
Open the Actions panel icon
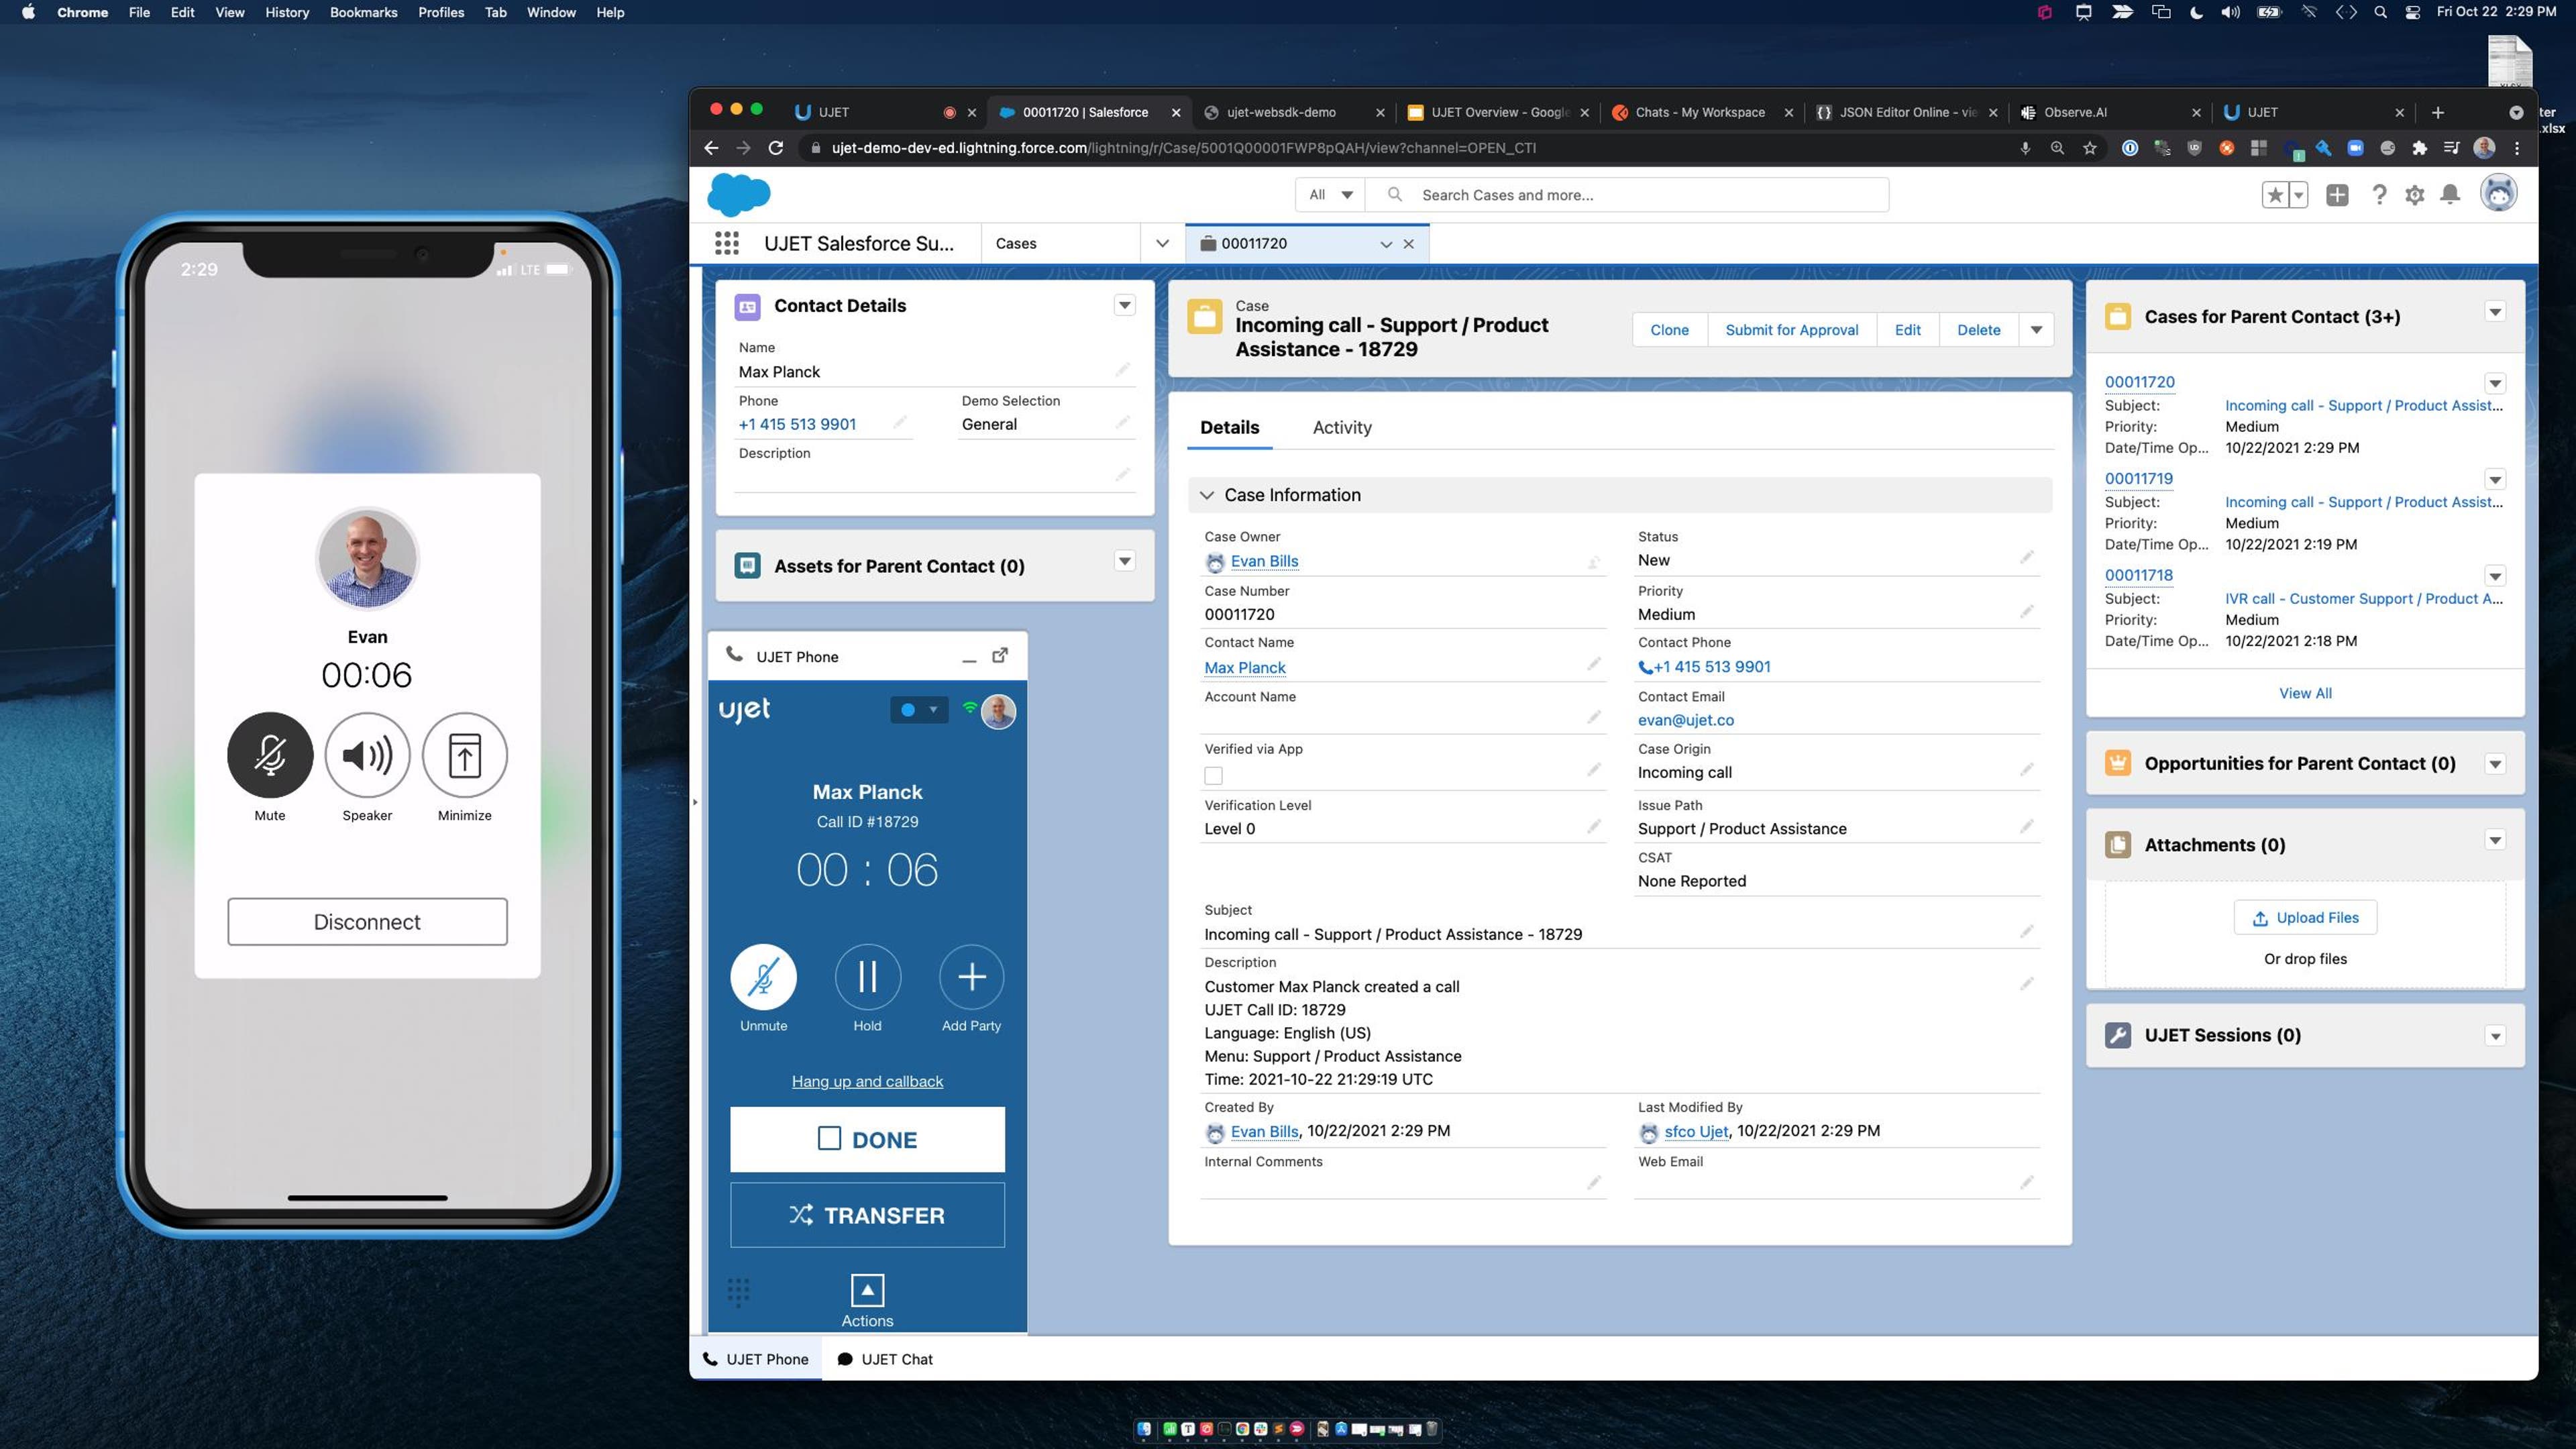click(x=867, y=1290)
